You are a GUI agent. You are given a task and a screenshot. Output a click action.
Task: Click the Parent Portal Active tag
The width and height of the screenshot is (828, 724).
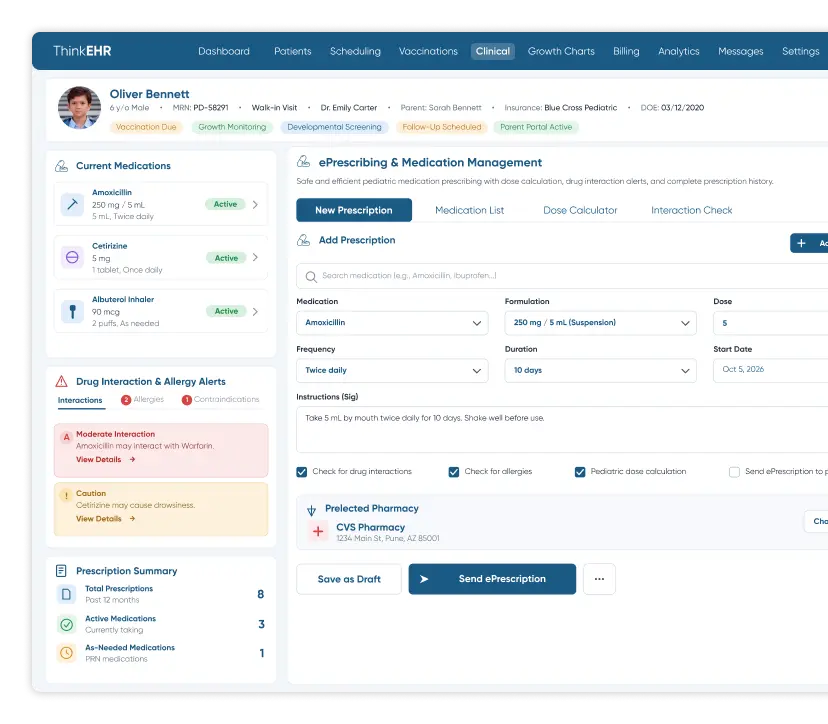(x=536, y=127)
